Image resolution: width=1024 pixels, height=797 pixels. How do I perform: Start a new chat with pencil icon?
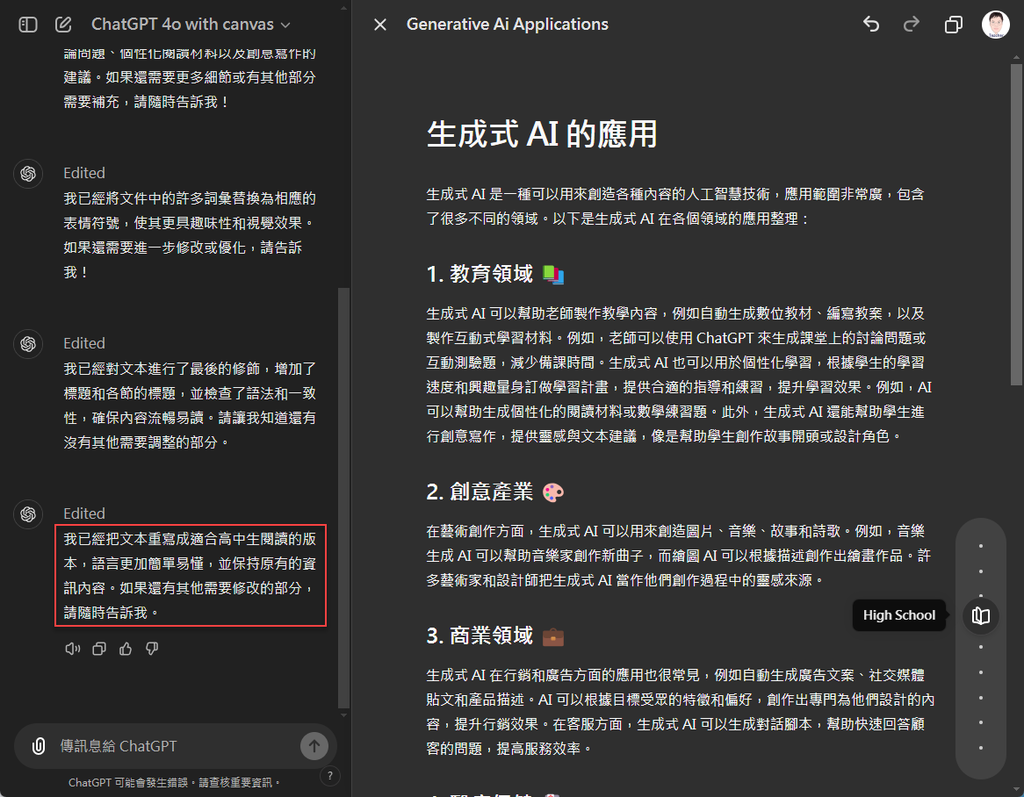pos(63,25)
